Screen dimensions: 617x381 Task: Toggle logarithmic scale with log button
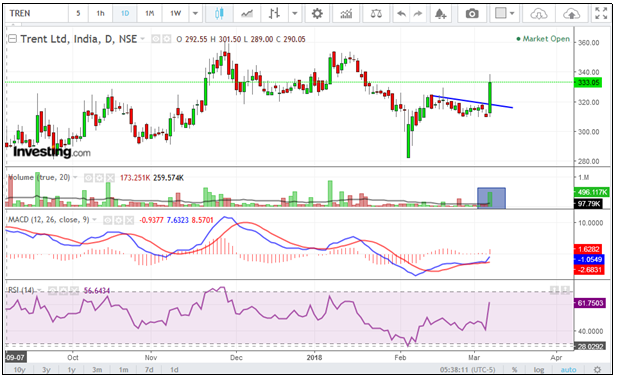[539, 370]
